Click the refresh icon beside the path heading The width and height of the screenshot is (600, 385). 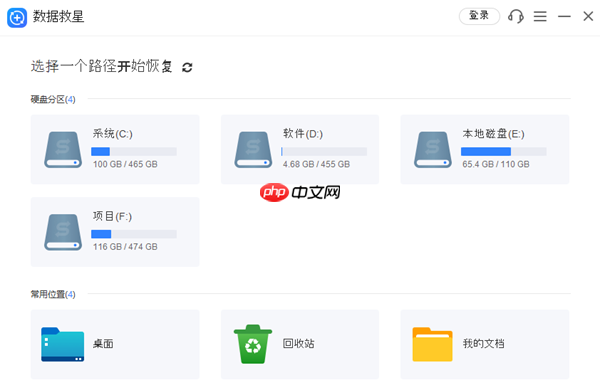(x=187, y=67)
